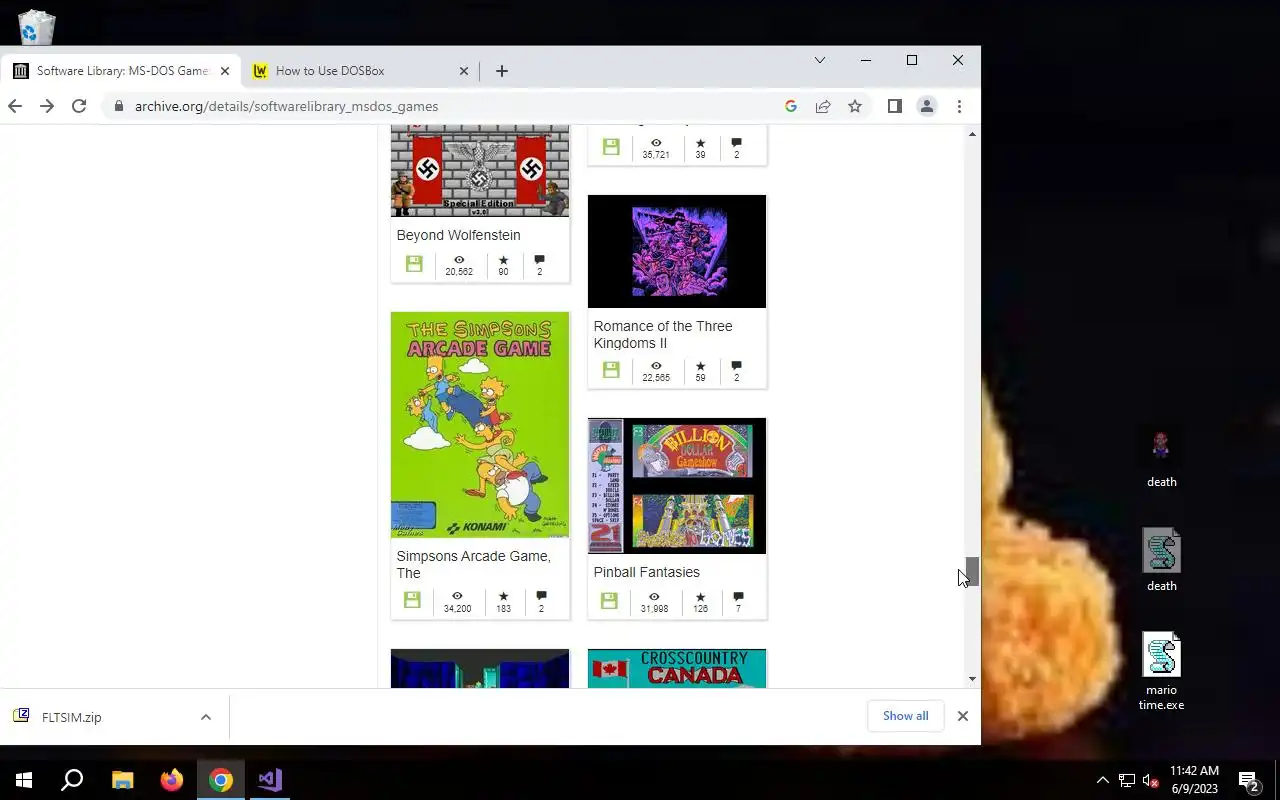
Task: Click Show all downloads button
Action: [905, 716]
